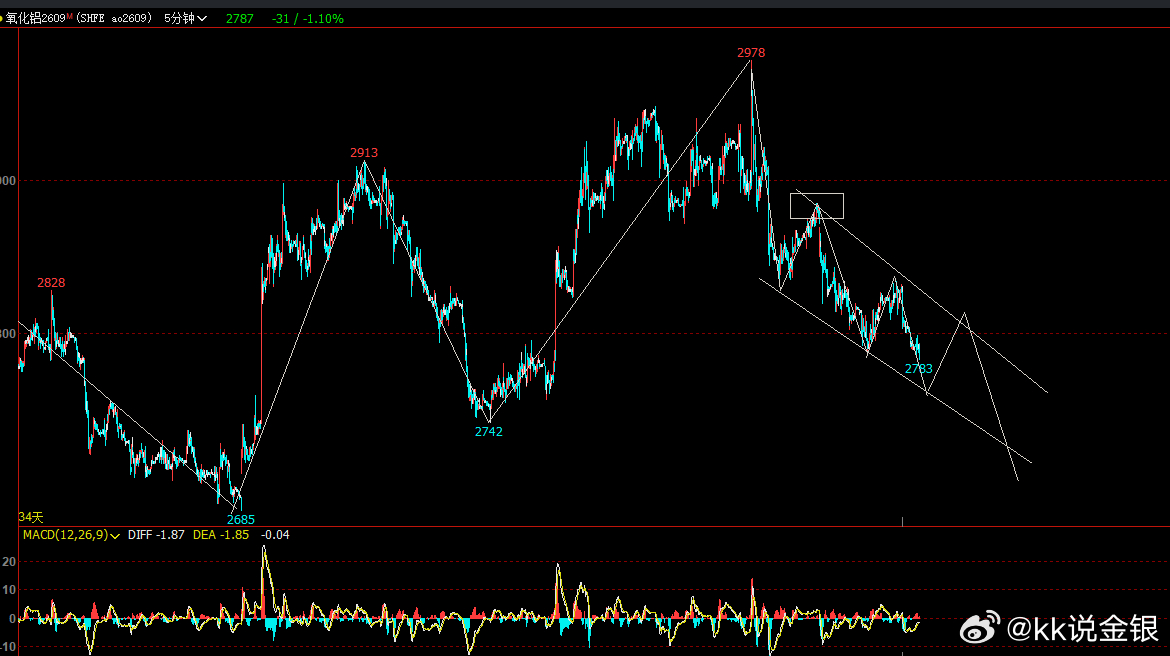Click the 34天 period label

[x=31, y=517]
